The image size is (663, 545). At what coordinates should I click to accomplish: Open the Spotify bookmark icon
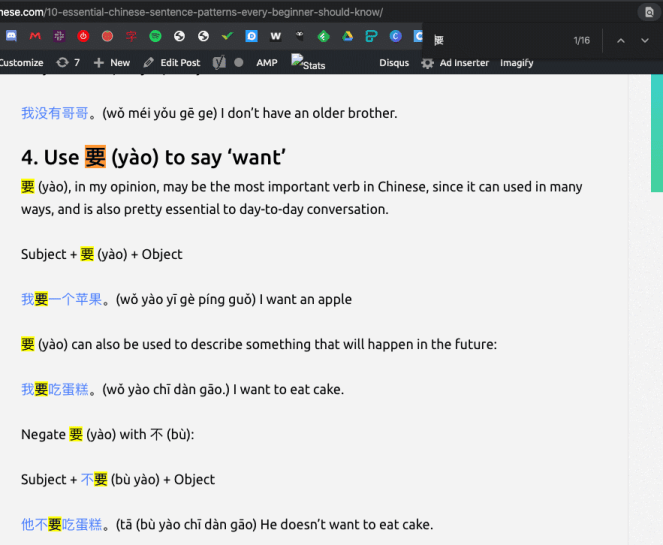click(155, 37)
